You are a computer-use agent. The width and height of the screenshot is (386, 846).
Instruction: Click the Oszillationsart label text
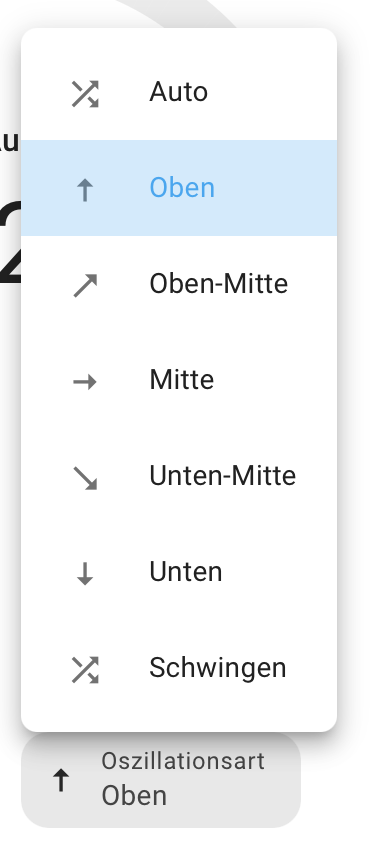183,761
